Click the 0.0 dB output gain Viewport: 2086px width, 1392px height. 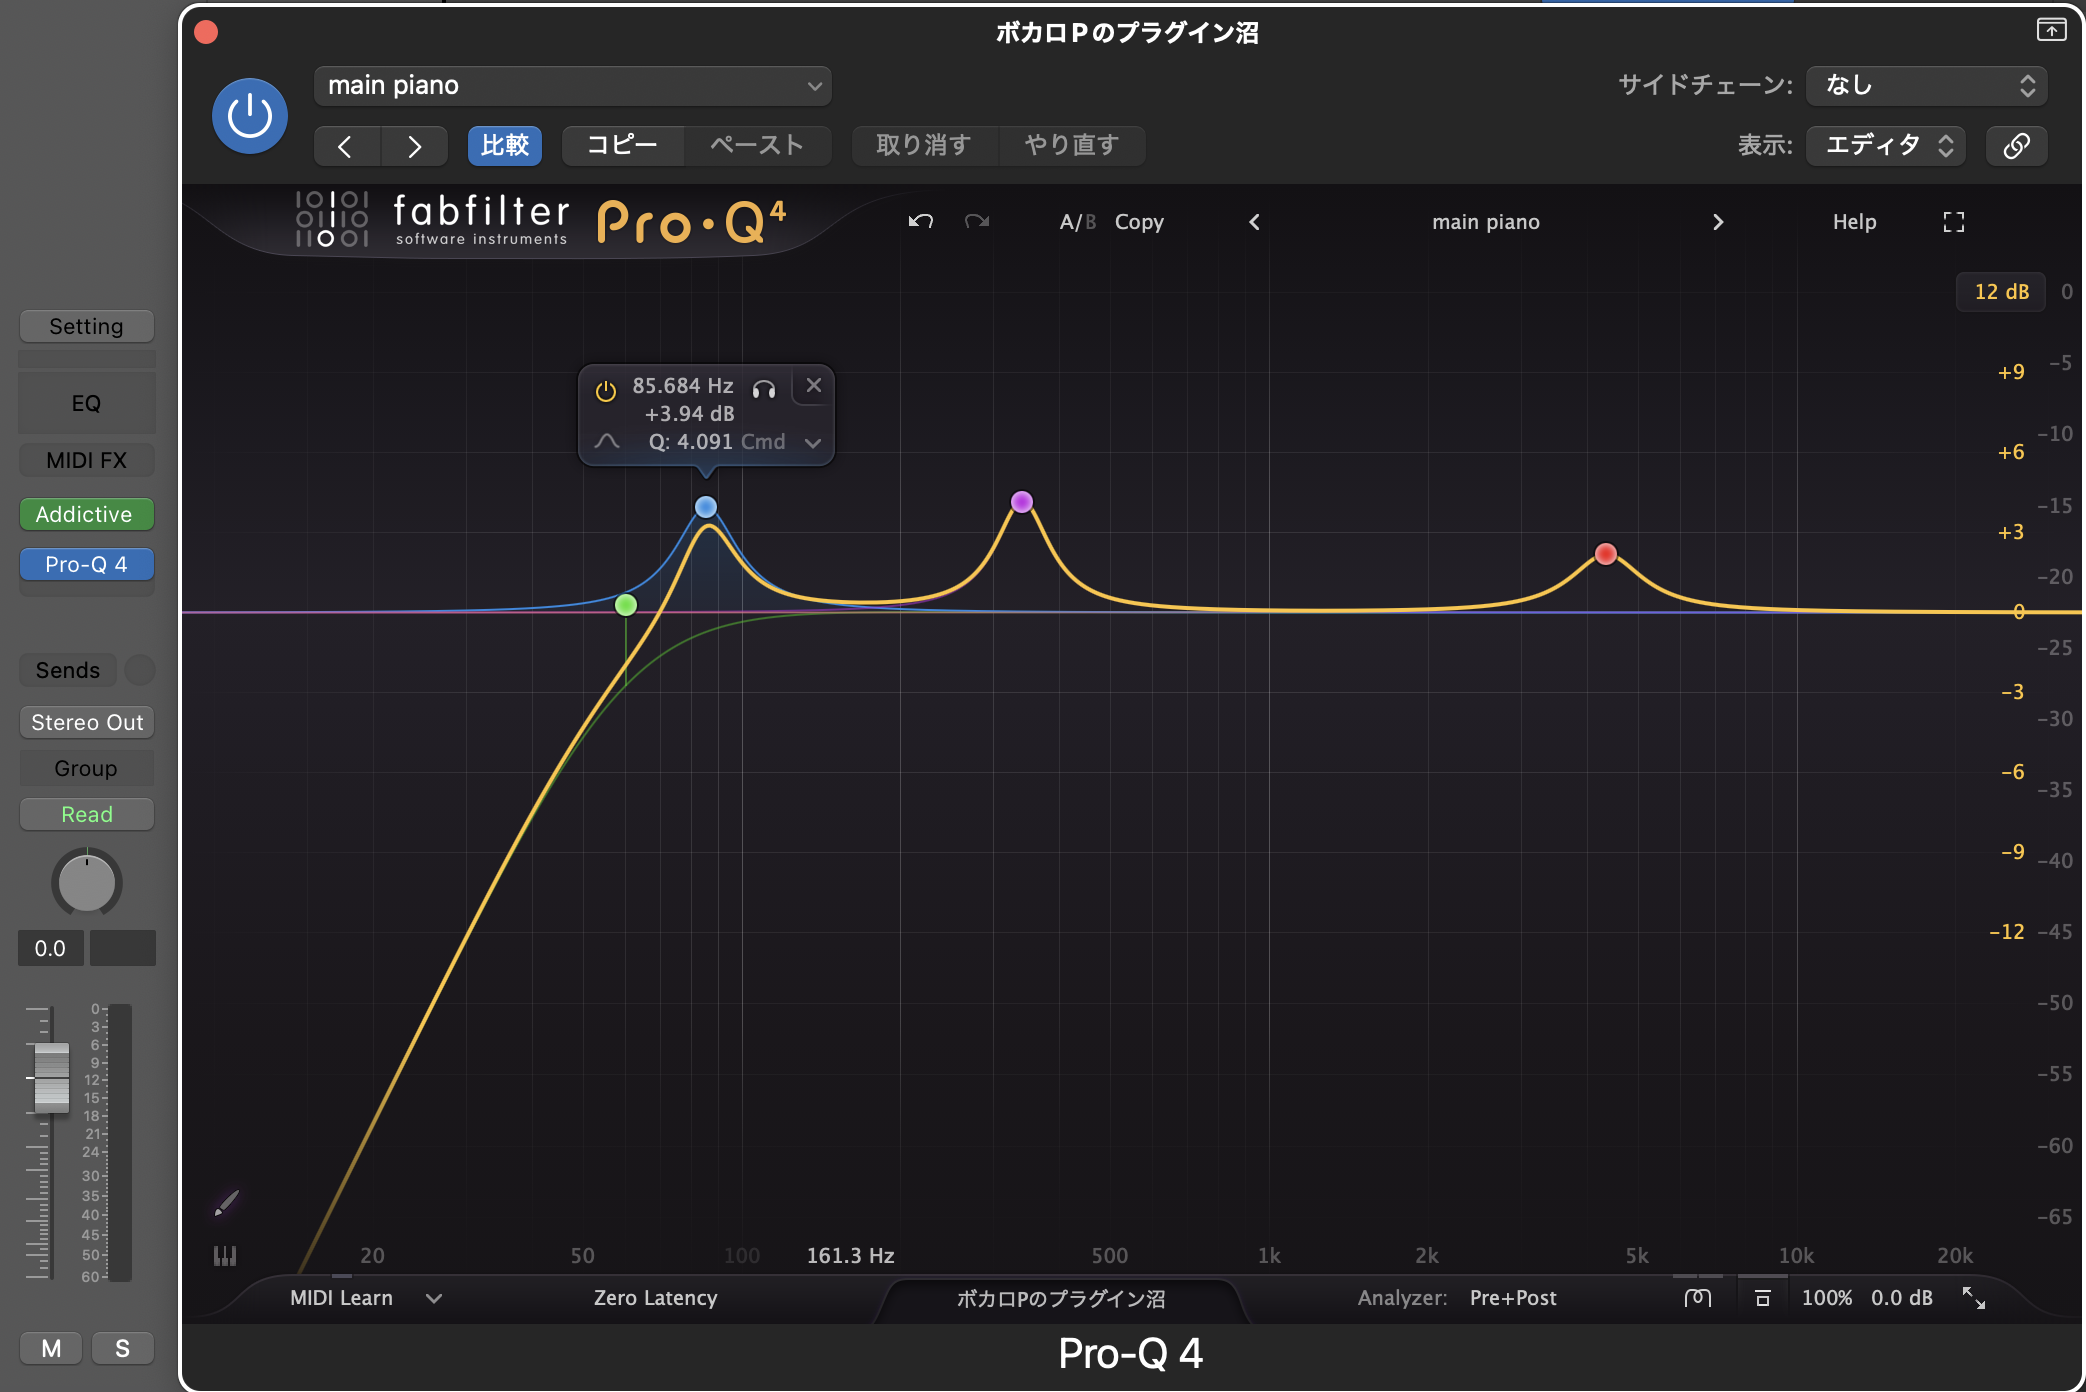(x=1902, y=1298)
